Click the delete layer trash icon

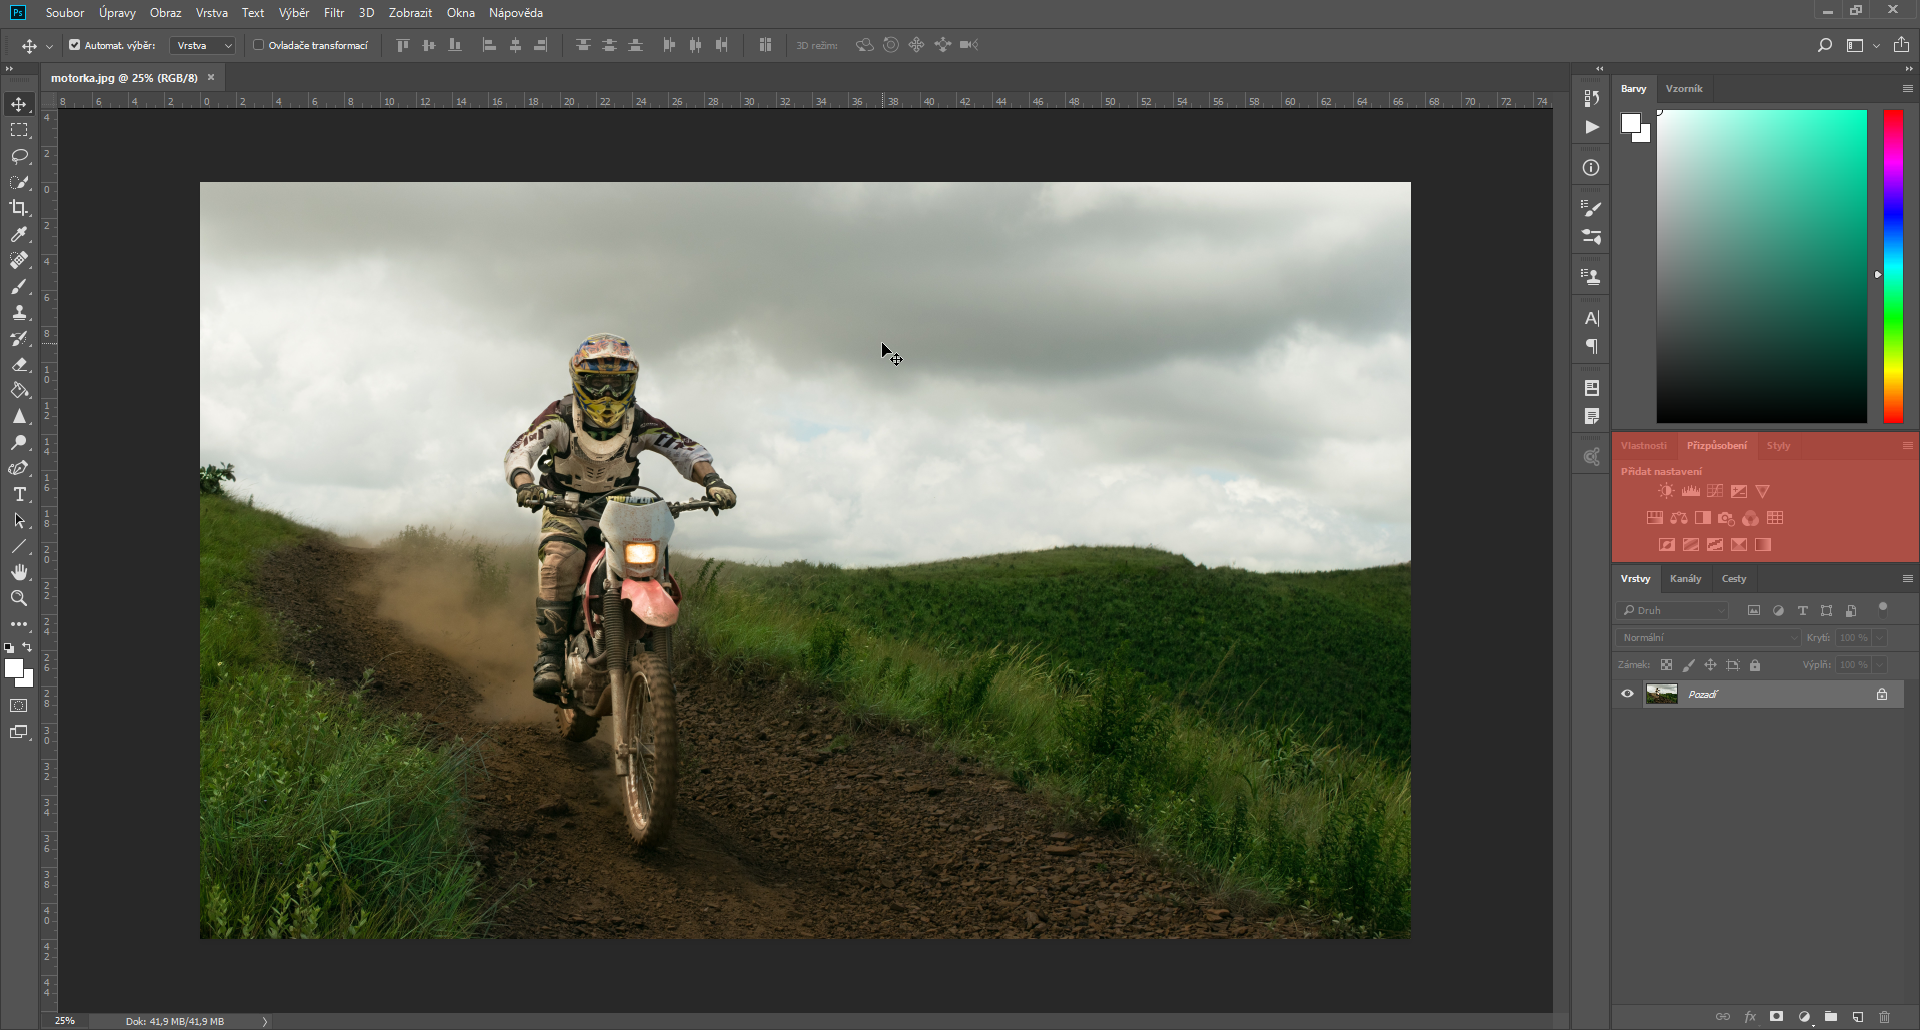[x=1885, y=1017]
